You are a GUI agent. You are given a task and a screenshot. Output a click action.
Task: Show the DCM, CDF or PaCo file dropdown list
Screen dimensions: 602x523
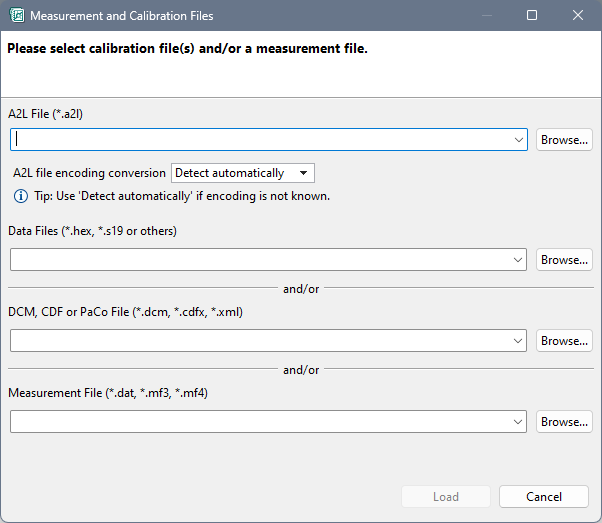pyautogui.click(x=518, y=341)
